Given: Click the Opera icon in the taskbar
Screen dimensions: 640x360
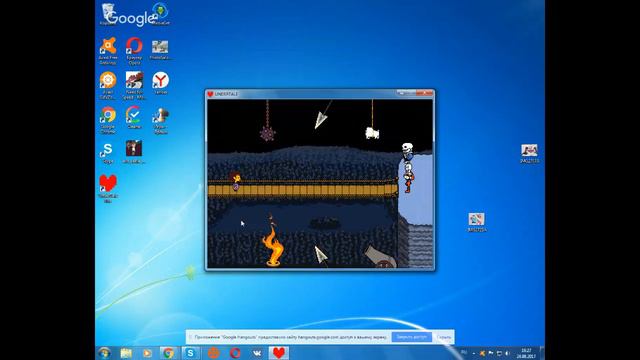Looking at the screenshot, I should [235, 353].
